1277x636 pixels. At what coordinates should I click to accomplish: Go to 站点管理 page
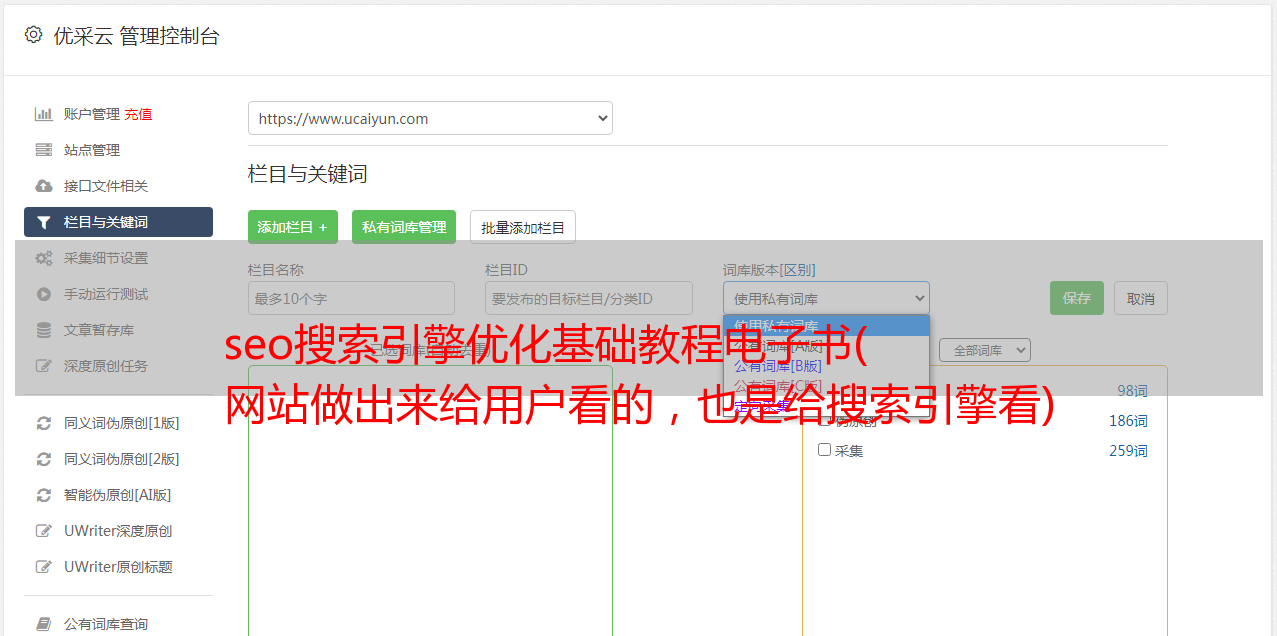[x=92, y=150]
